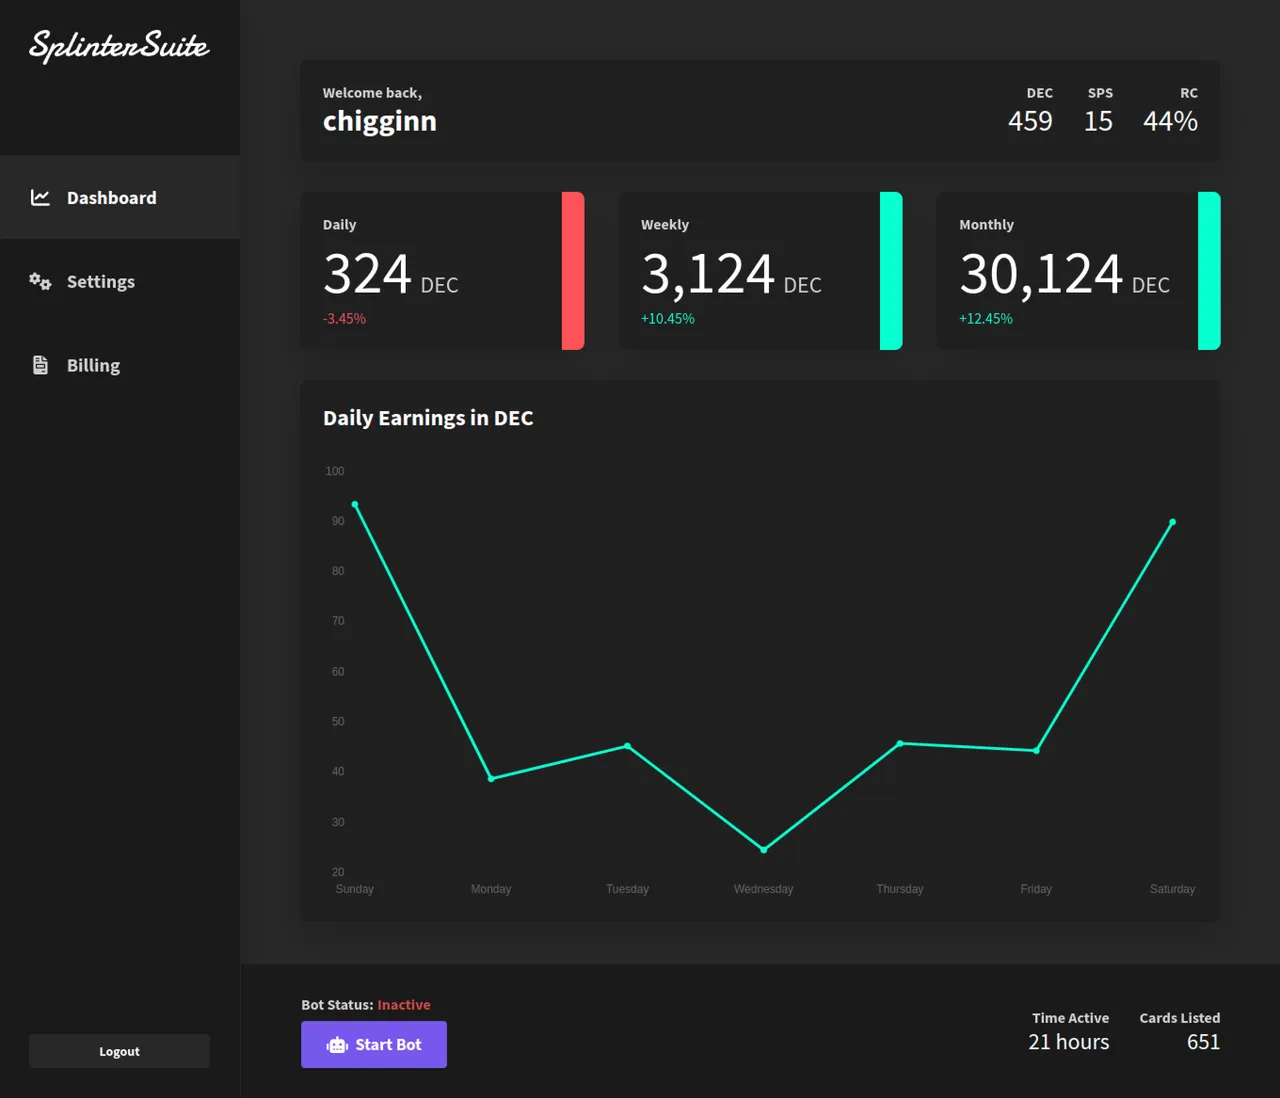Click the username chigginn
Viewport: 1280px width, 1098px height.
[379, 122]
